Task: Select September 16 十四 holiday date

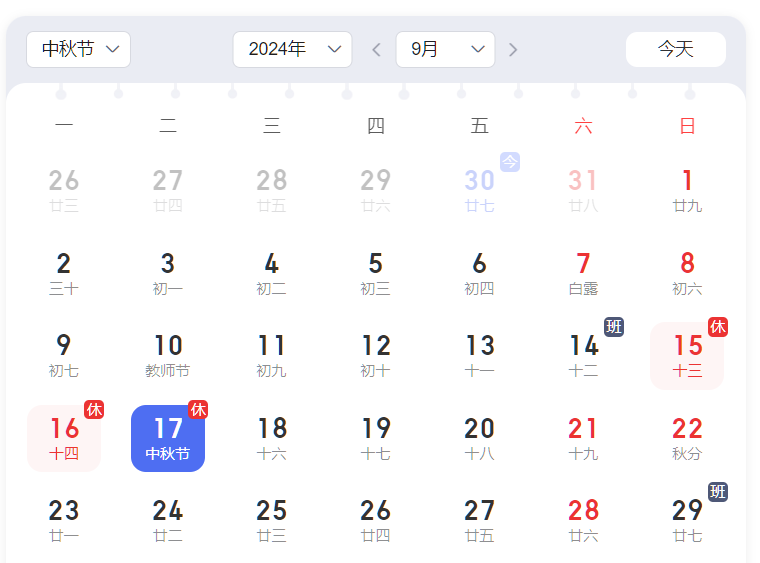Action: (64, 438)
